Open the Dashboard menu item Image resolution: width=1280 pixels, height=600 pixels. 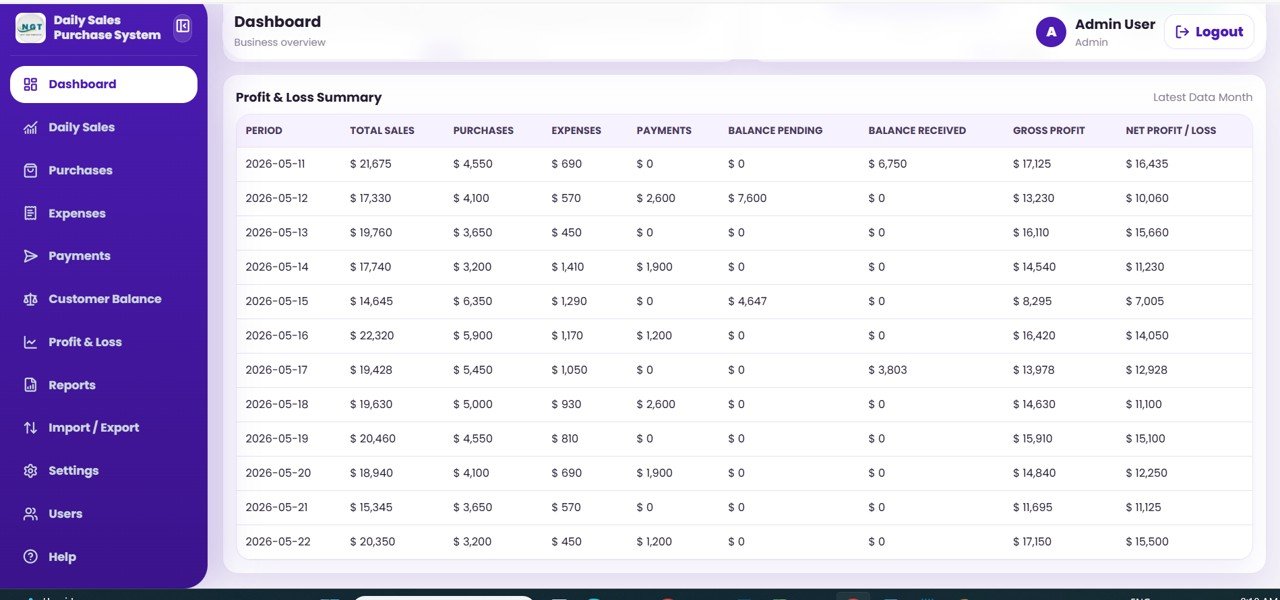pos(104,84)
